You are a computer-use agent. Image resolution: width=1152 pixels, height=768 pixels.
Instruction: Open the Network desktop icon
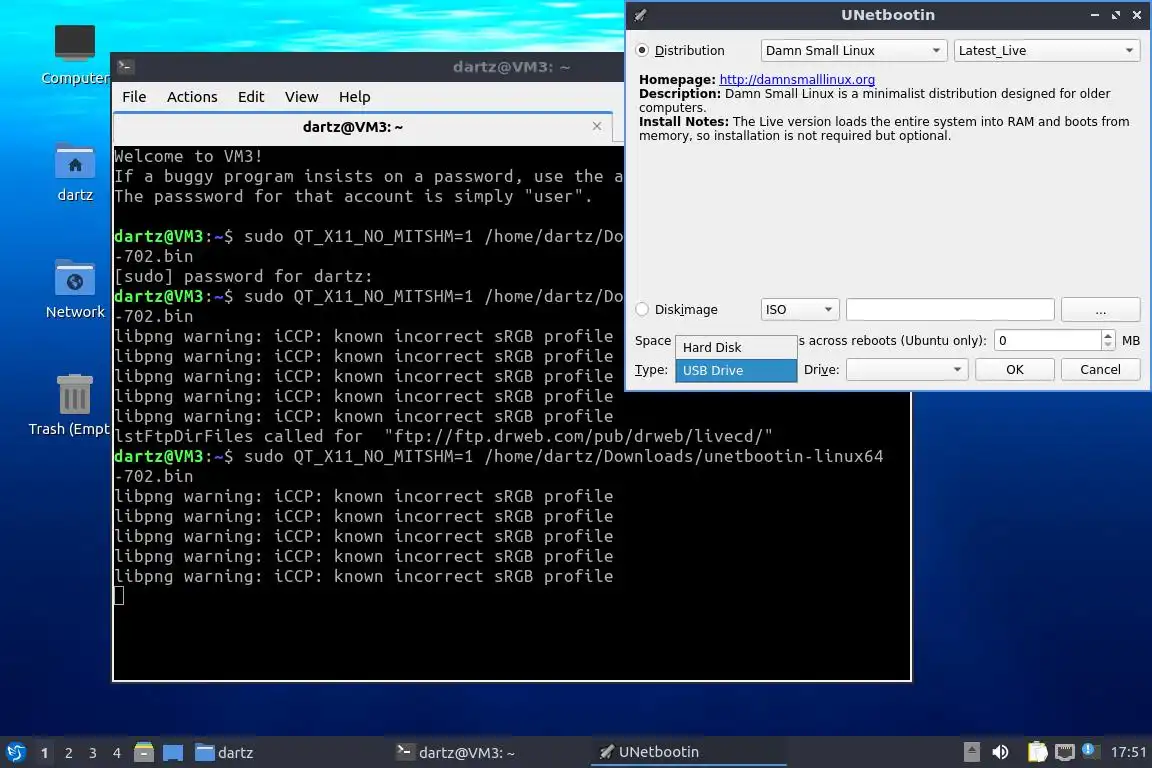74,288
